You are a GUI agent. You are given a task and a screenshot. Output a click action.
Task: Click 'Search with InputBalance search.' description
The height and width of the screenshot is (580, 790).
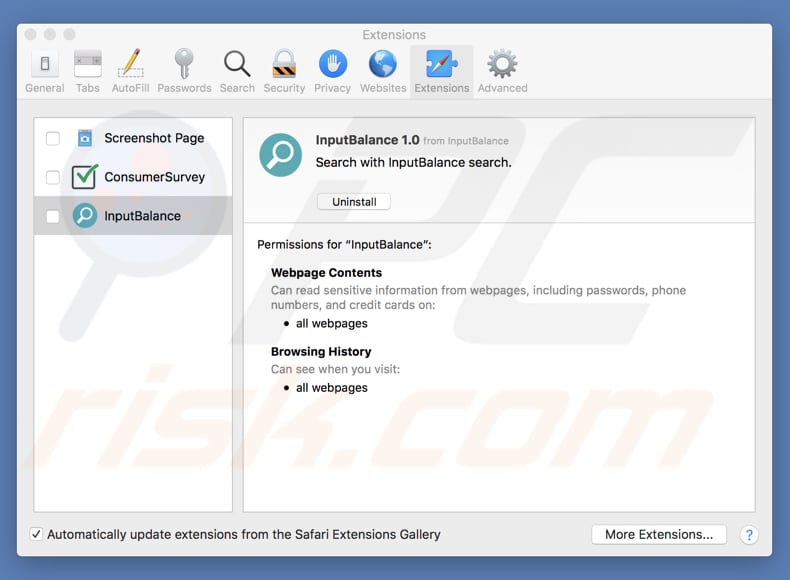[413, 163]
